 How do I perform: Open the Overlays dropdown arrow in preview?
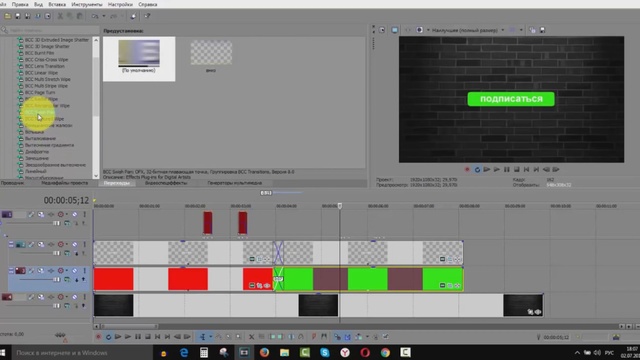[521, 30]
